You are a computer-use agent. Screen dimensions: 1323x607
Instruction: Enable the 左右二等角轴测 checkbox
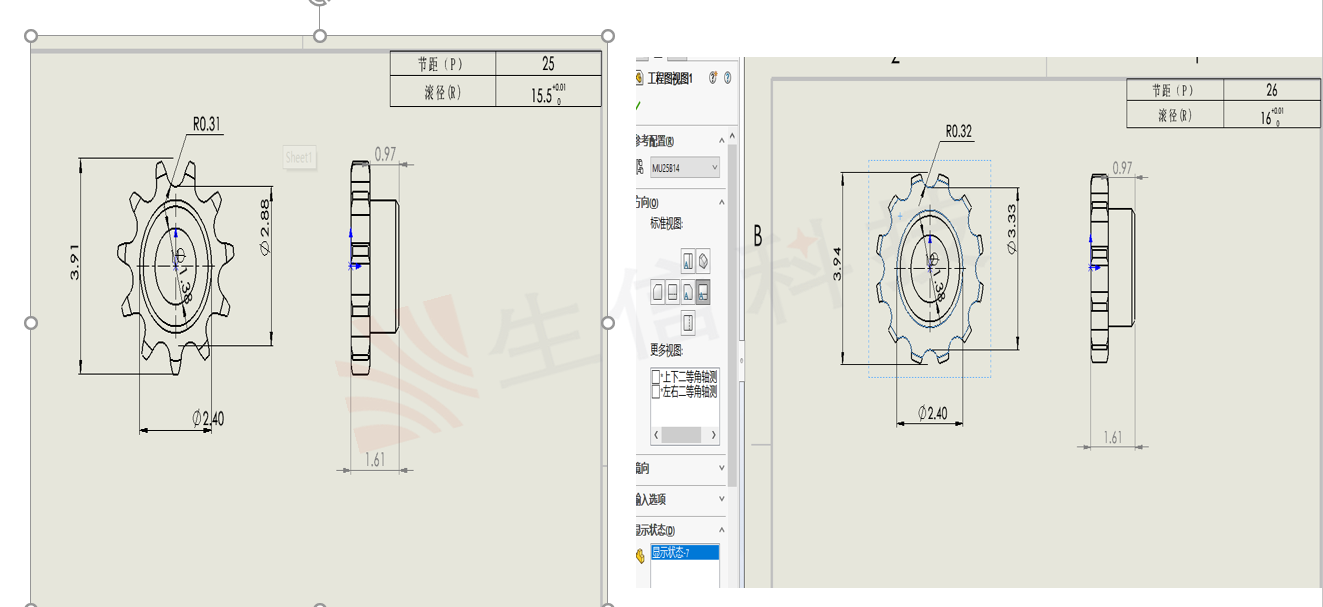click(x=656, y=392)
